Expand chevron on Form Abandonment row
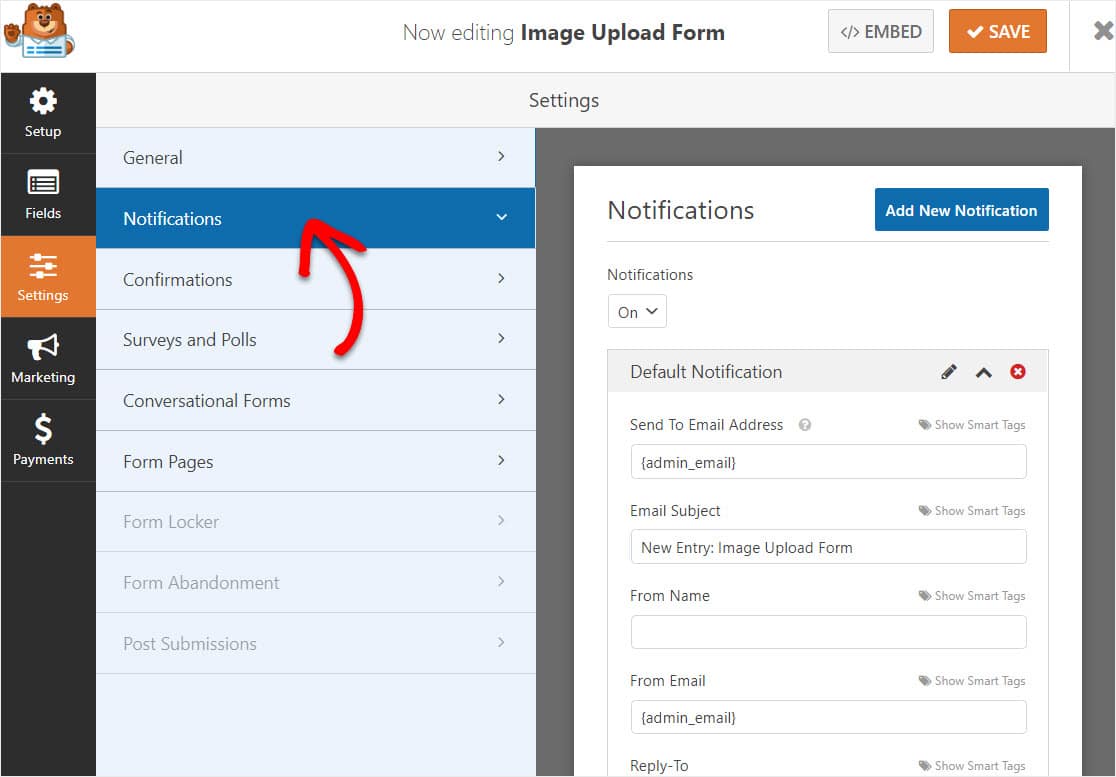Image resolution: width=1116 pixels, height=777 pixels. coord(501,581)
